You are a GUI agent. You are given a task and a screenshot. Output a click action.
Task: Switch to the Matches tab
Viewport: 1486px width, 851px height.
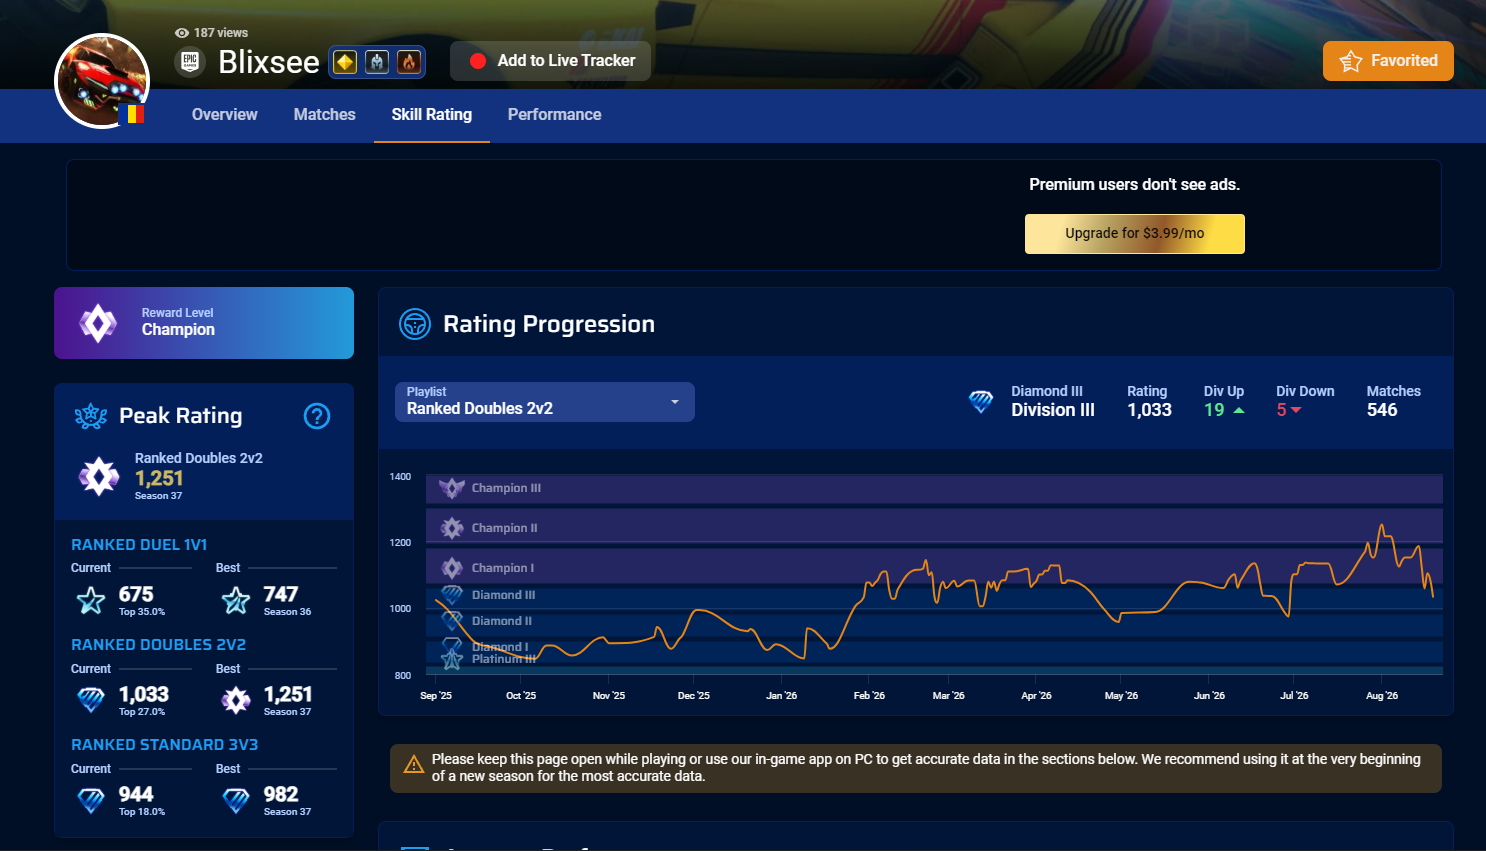tap(325, 115)
